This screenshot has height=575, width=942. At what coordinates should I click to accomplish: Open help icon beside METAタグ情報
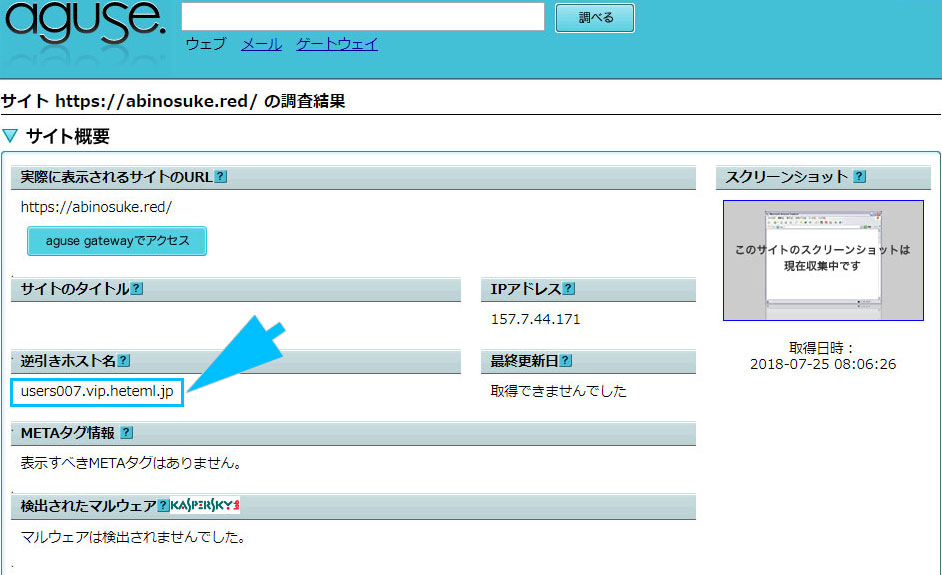click(x=126, y=433)
